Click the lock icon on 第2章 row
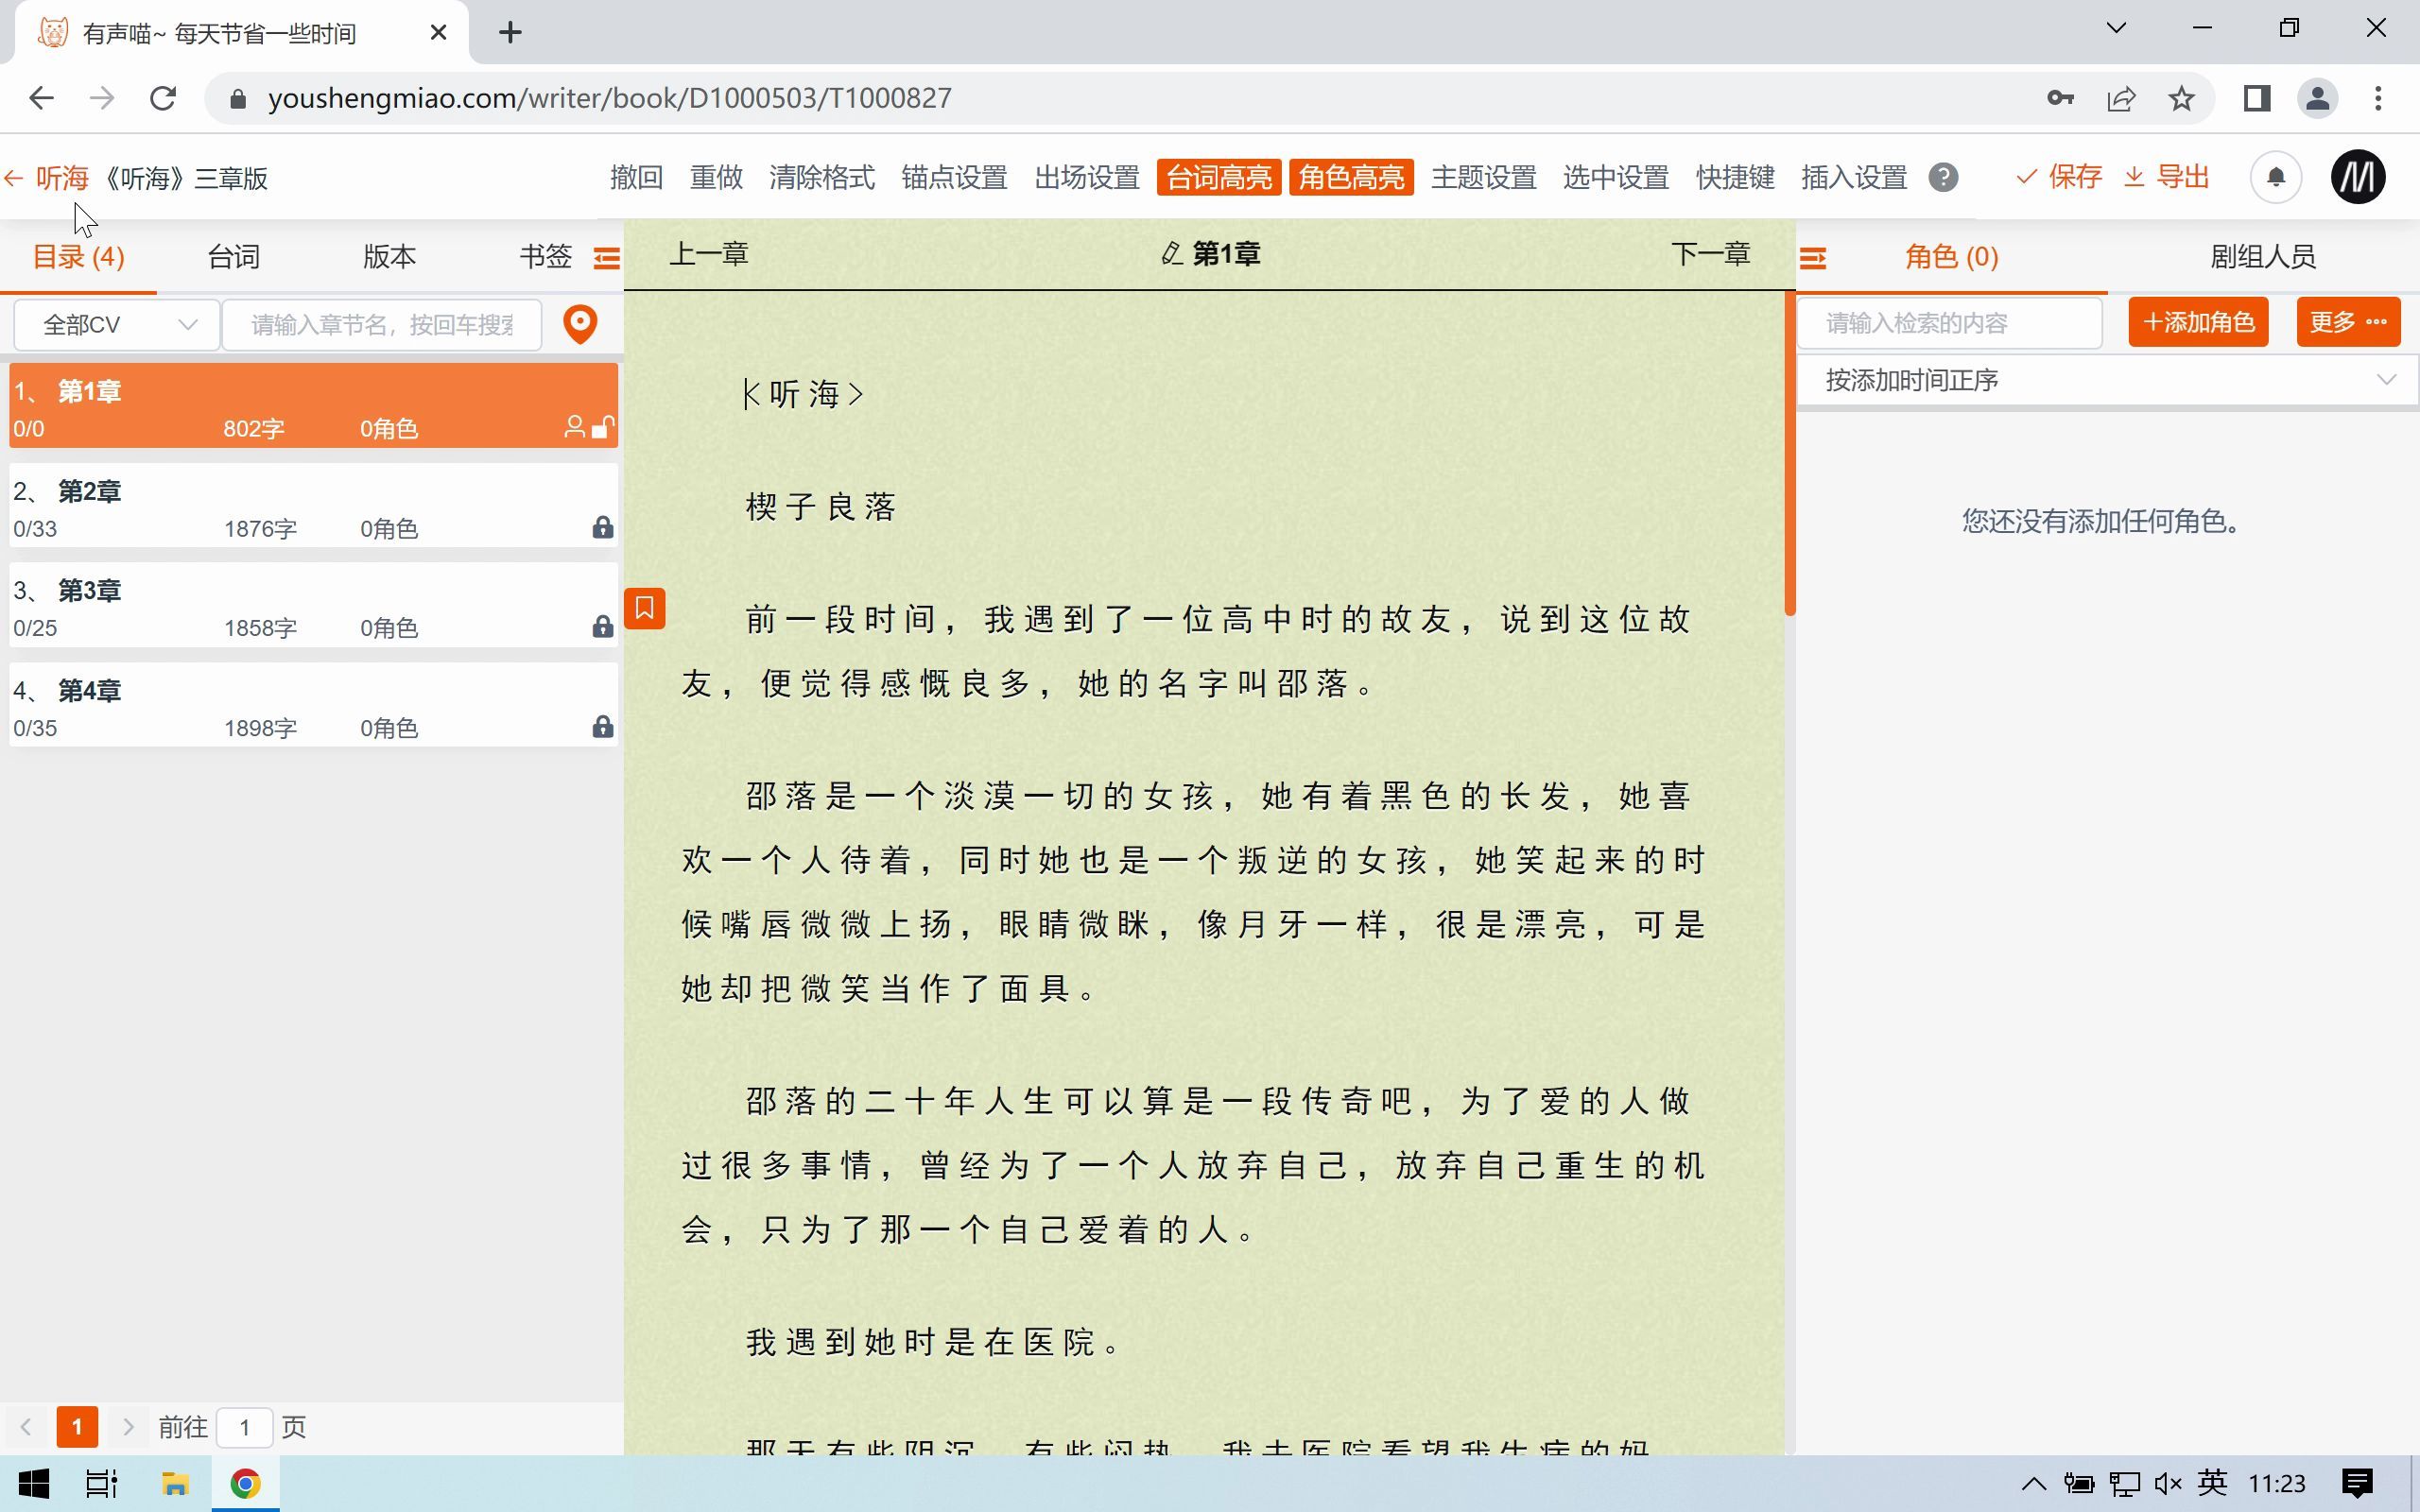 [602, 528]
